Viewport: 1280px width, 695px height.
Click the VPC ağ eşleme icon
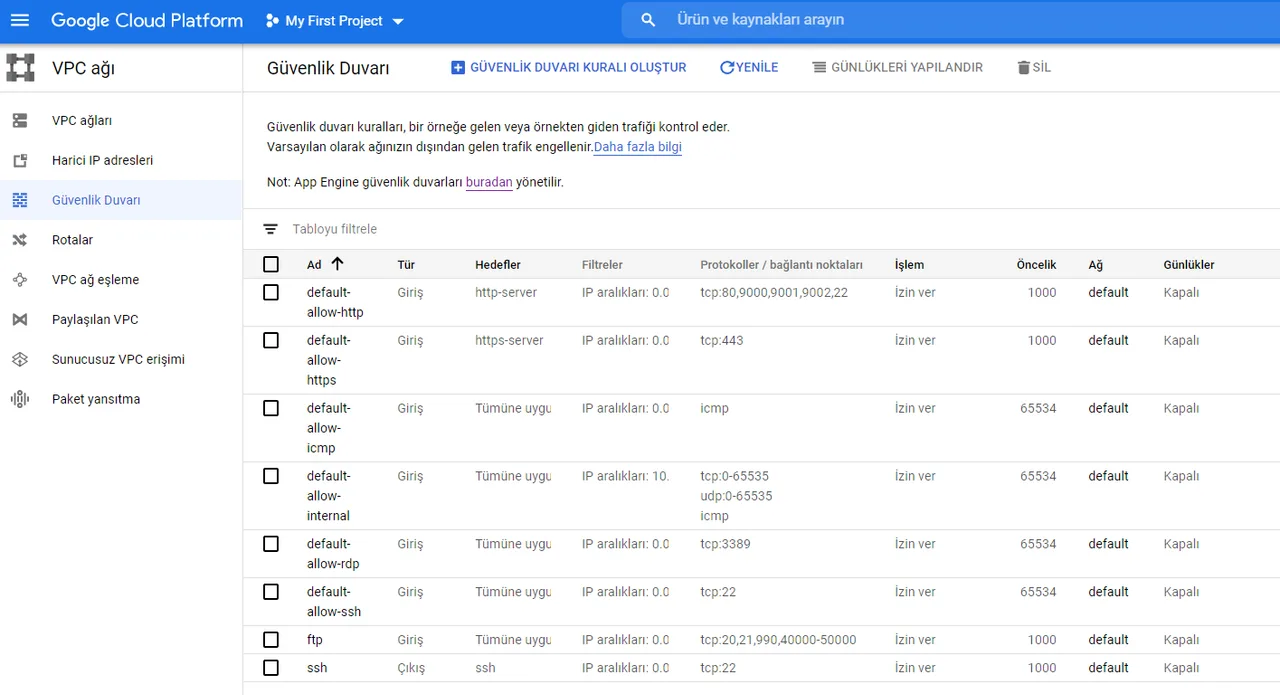pos(20,280)
